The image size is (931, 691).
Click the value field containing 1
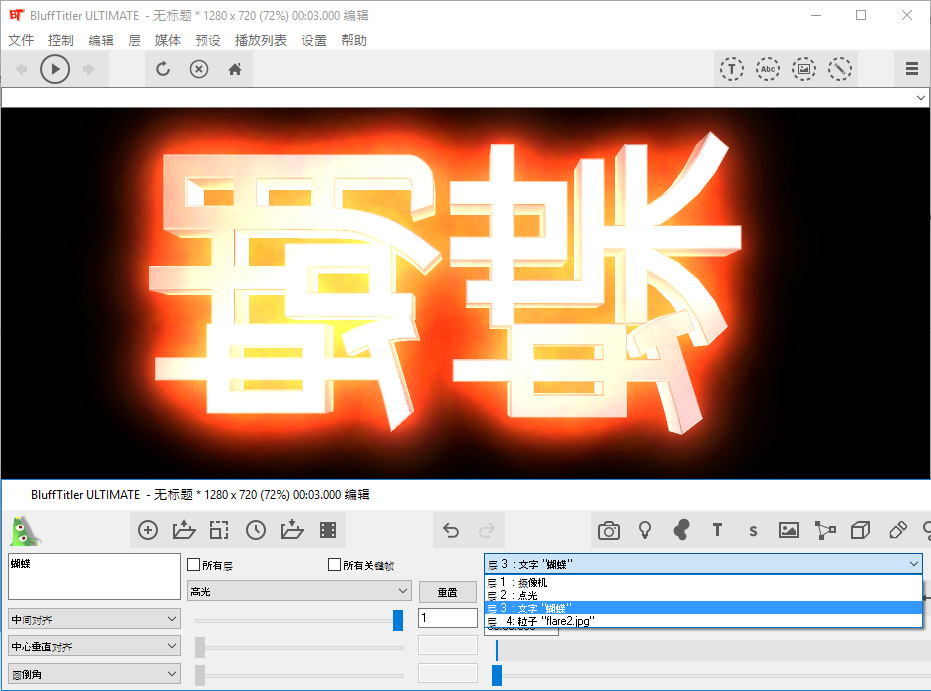pos(447,618)
